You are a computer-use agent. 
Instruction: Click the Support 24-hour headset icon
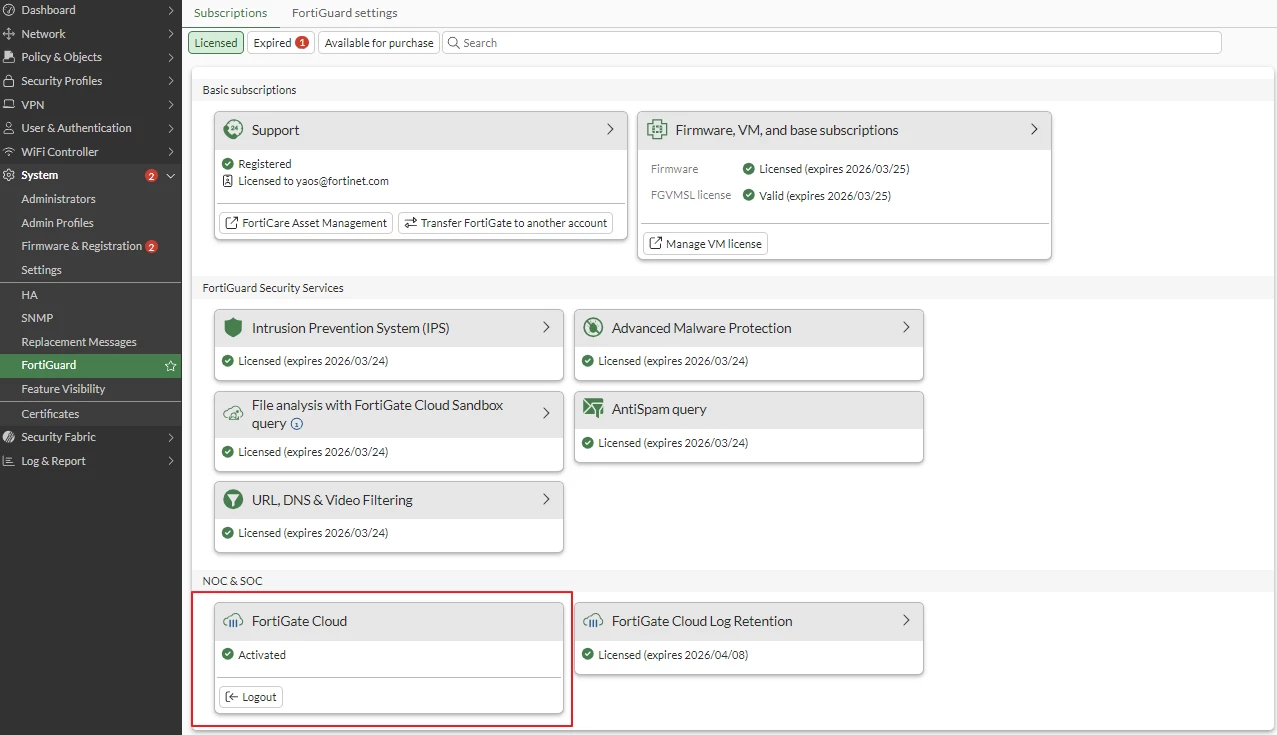233,130
